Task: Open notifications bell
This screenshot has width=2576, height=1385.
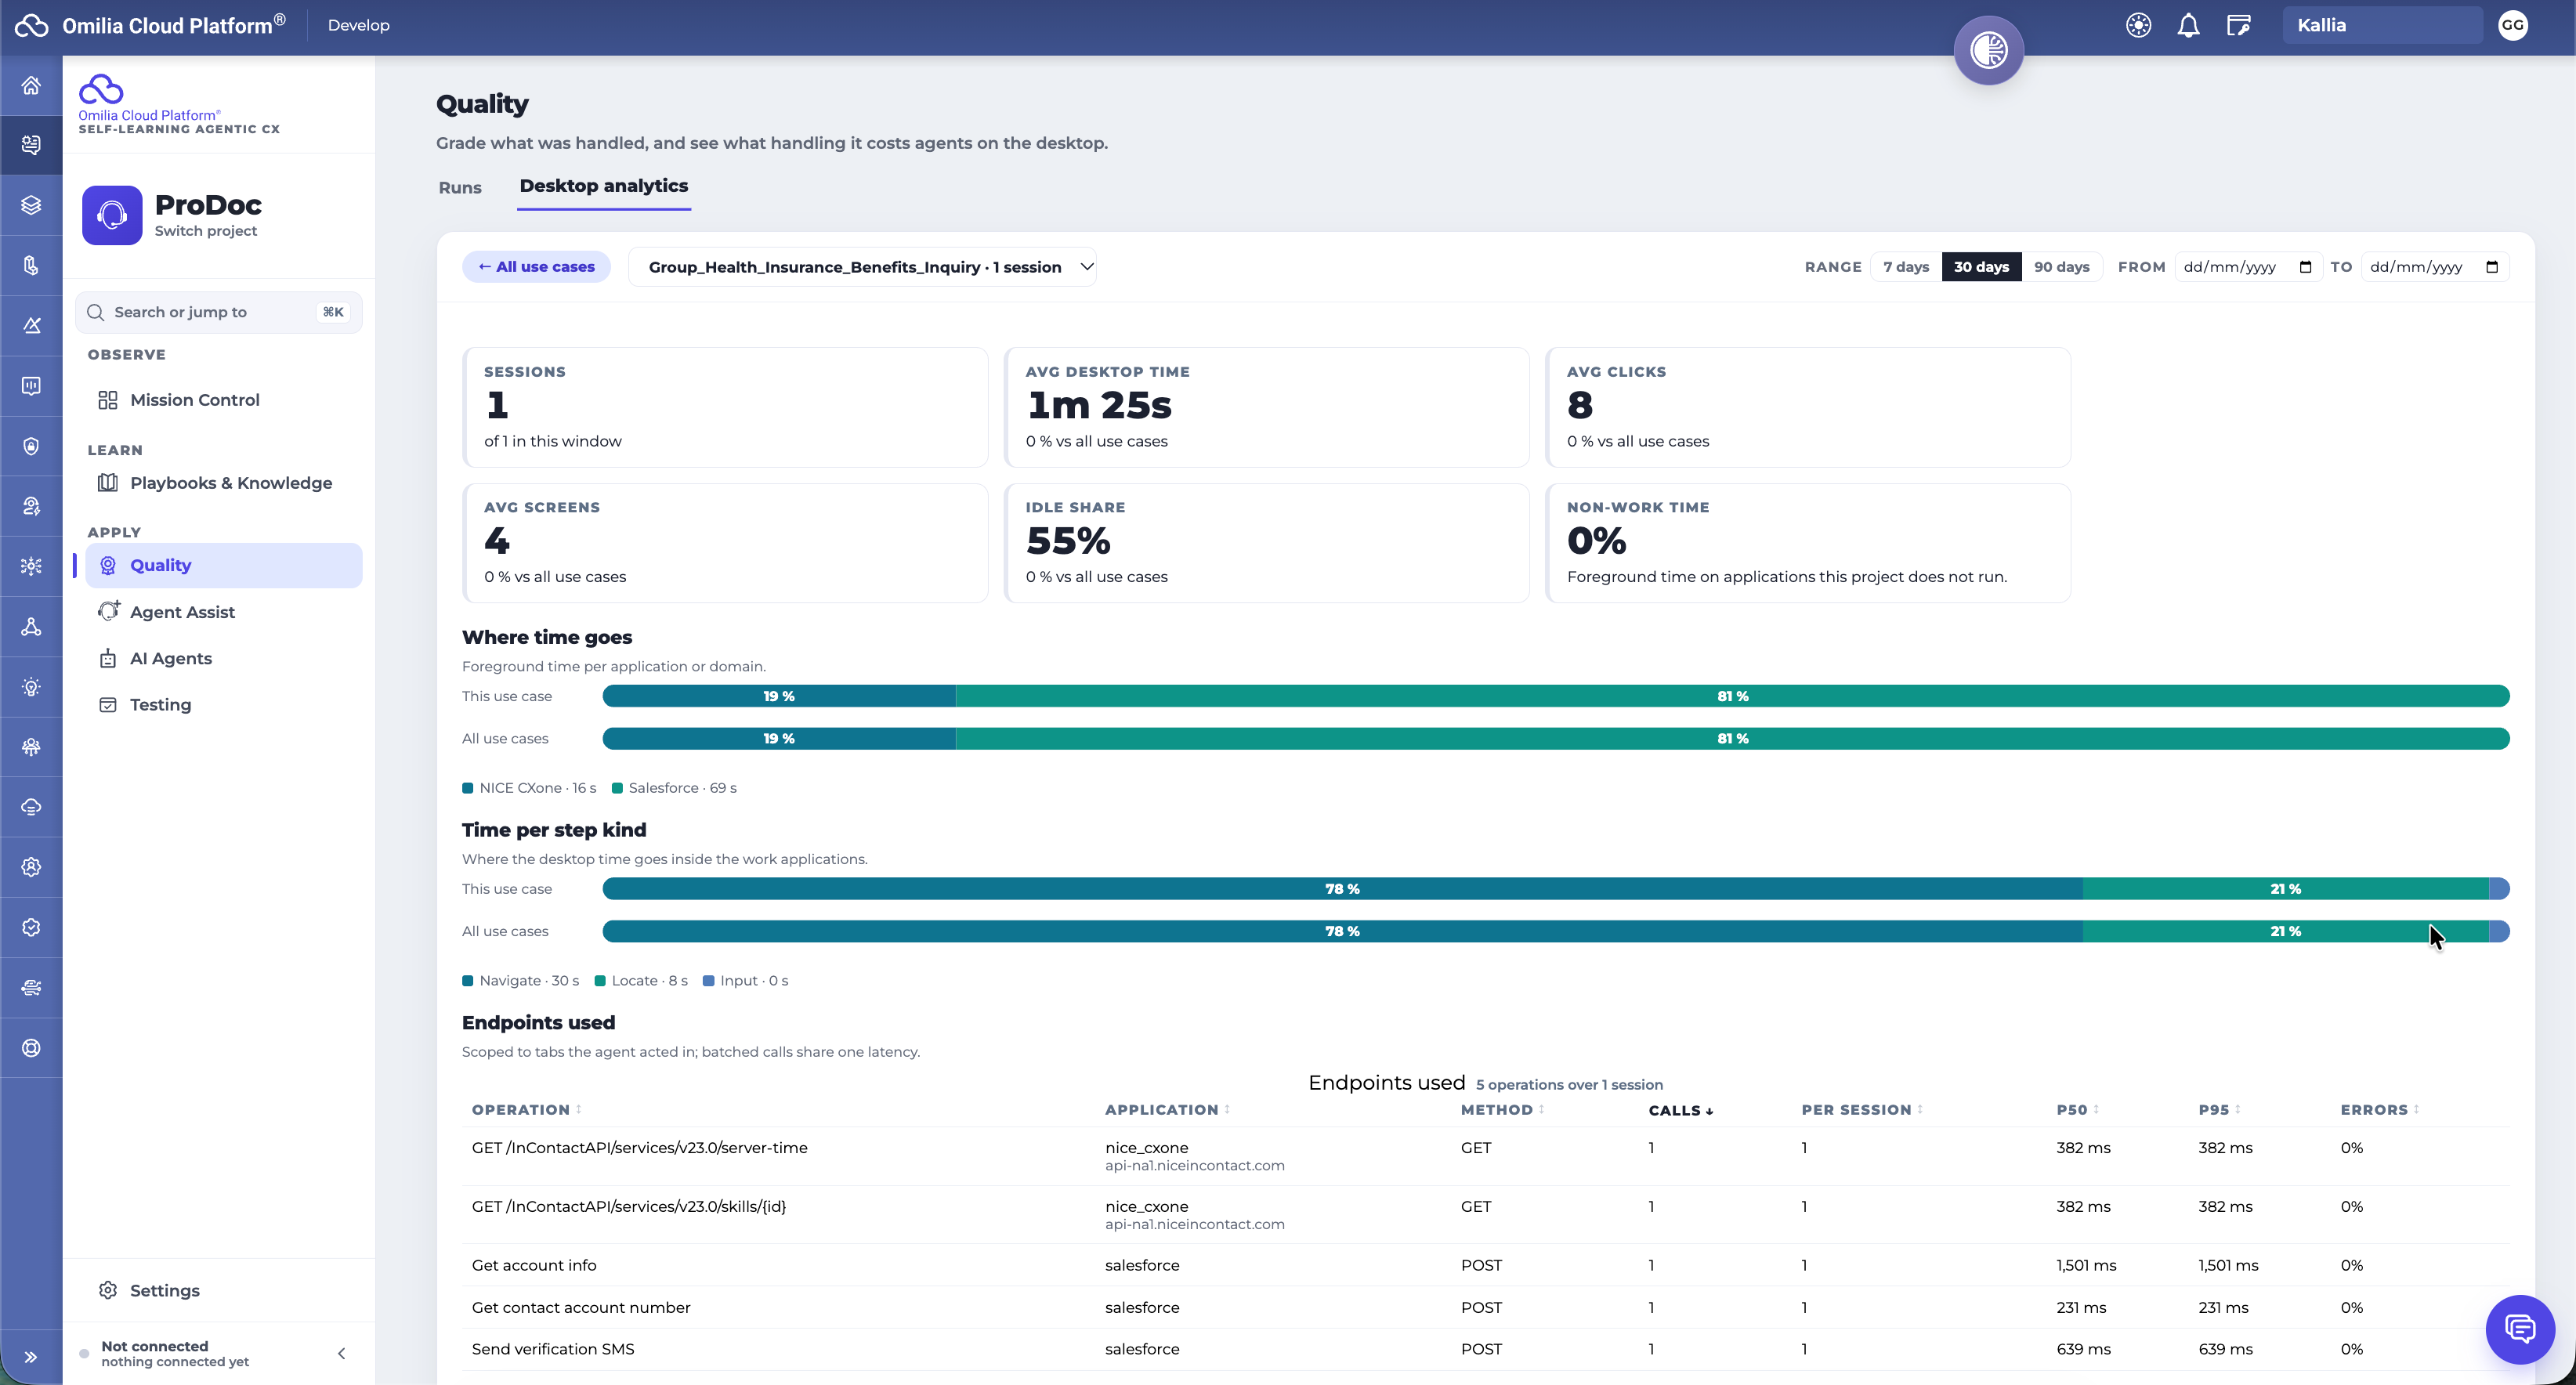Action: pyautogui.click(x=2188, y=26)
